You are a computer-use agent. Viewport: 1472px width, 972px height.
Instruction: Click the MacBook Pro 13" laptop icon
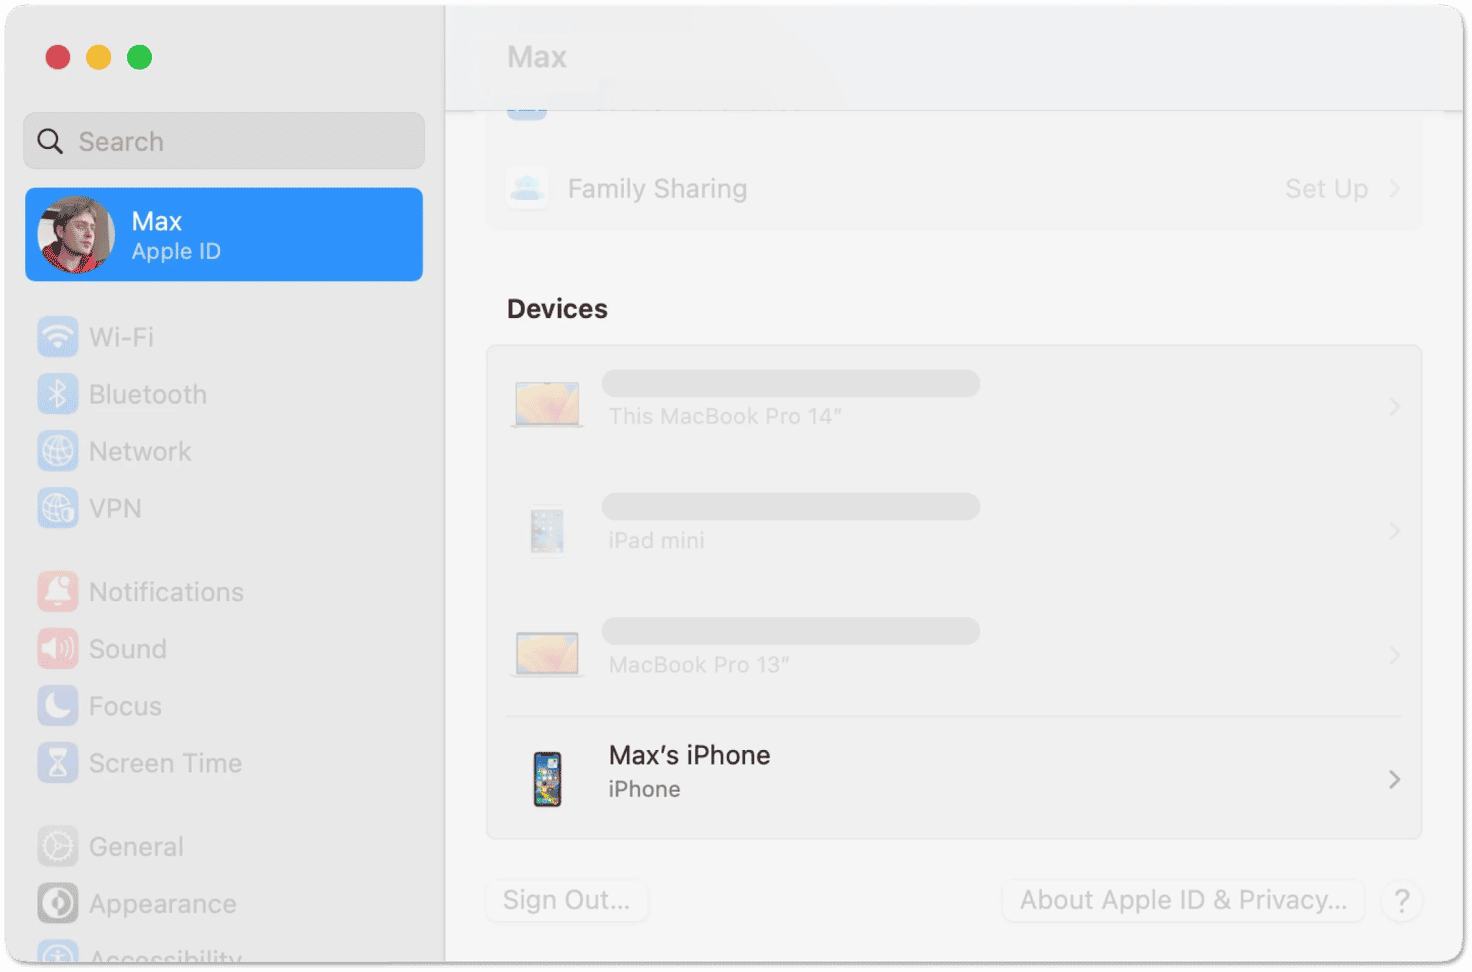[x=547, y=654]
